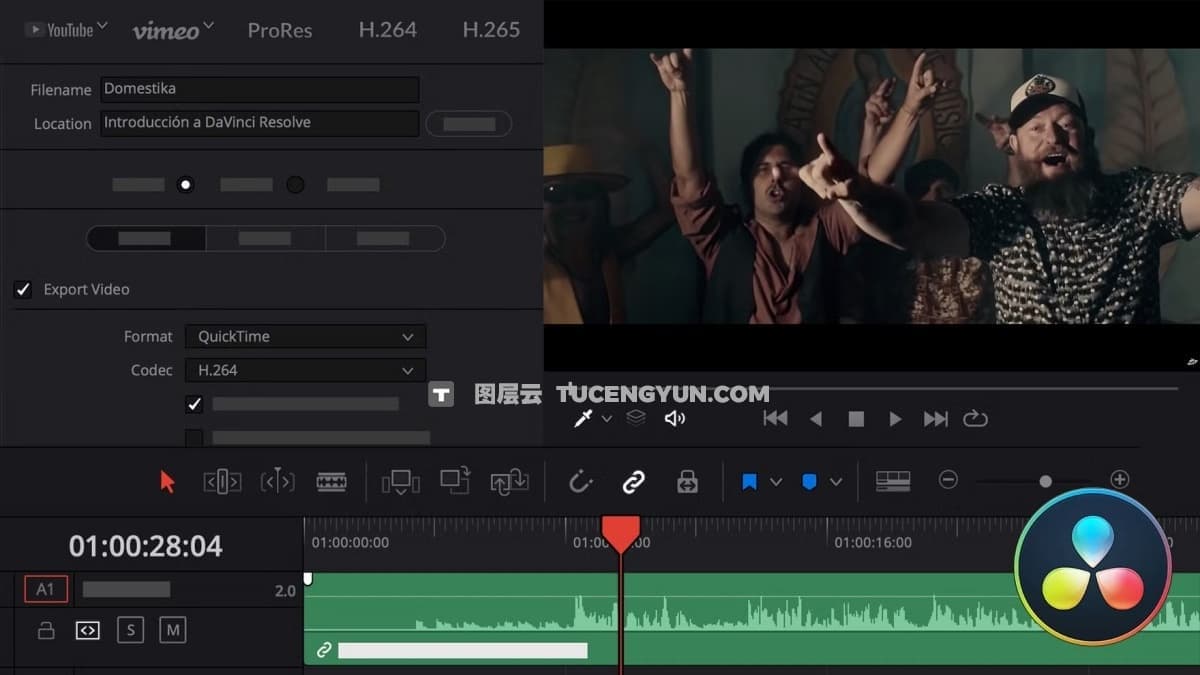Expand the YouTube preset dropdown arrow
Image resolution: width=1200 pixels, height=675 pixels.
click(x=102, y=27)
